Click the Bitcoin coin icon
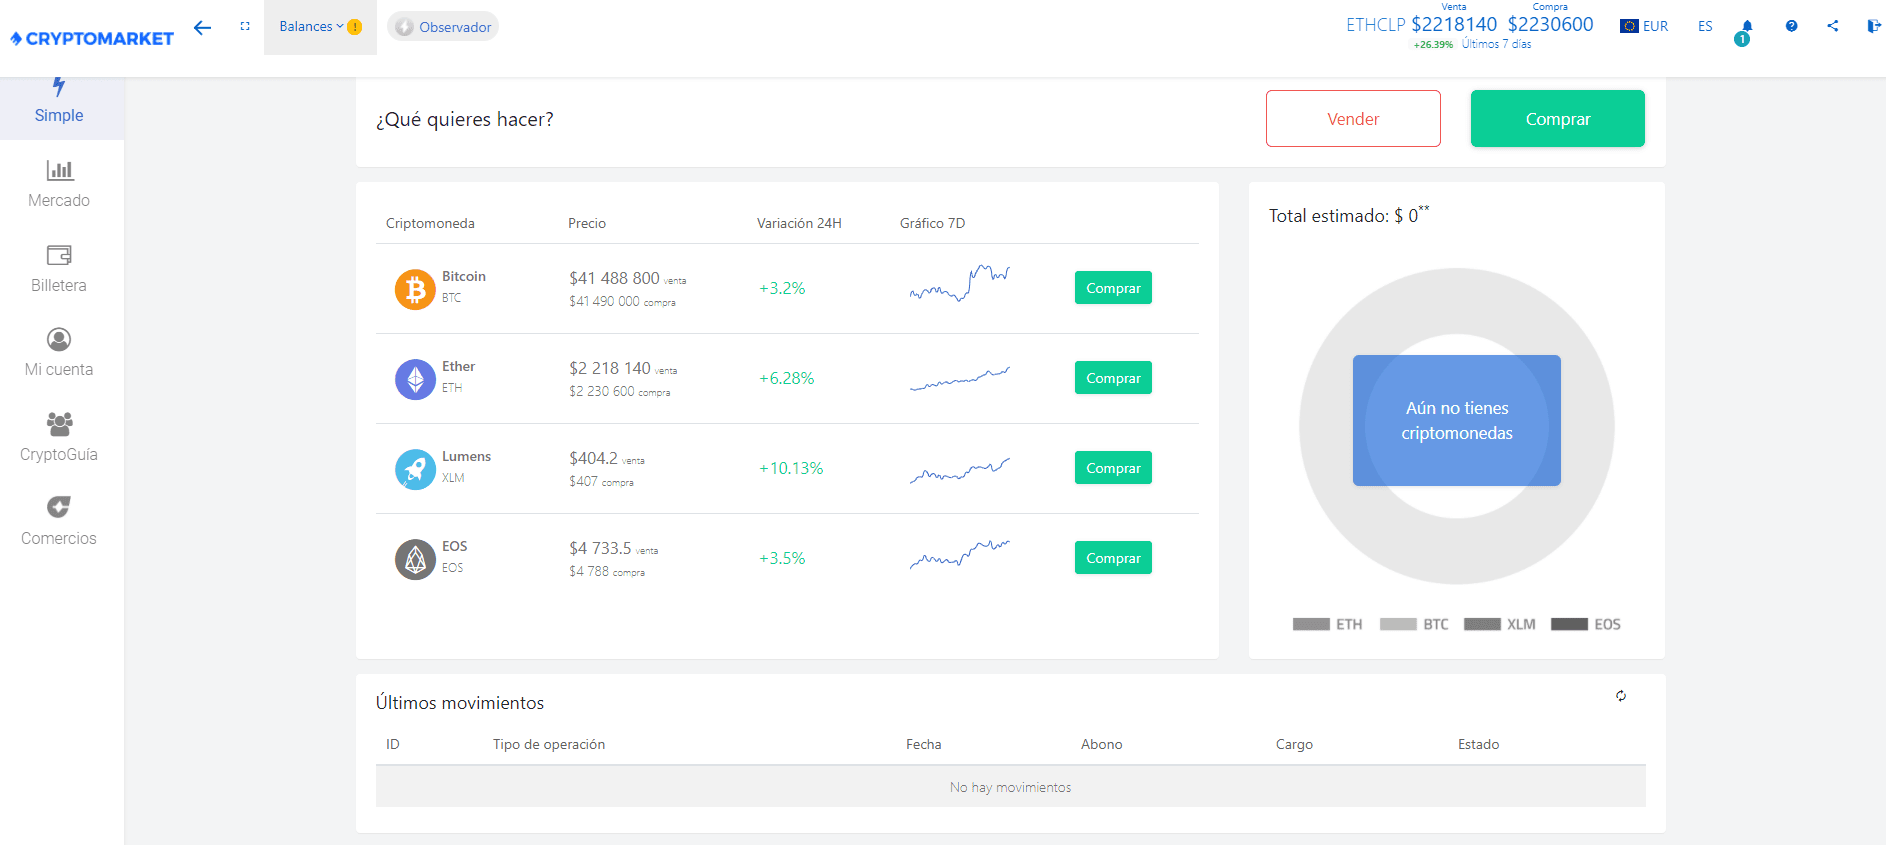 click(x=415, y=290)
